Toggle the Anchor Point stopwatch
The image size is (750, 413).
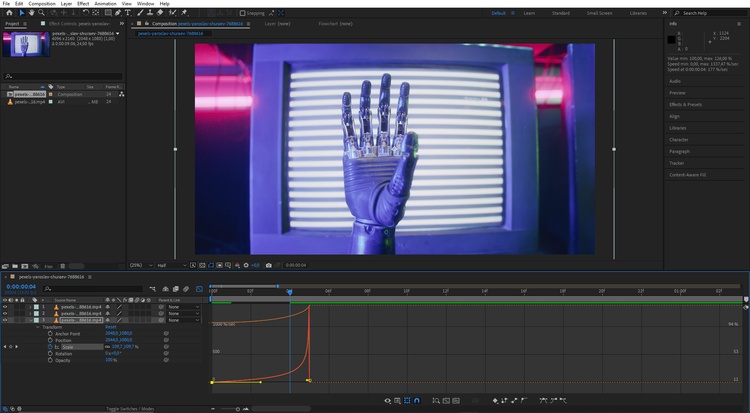click(x=50, y=333)
